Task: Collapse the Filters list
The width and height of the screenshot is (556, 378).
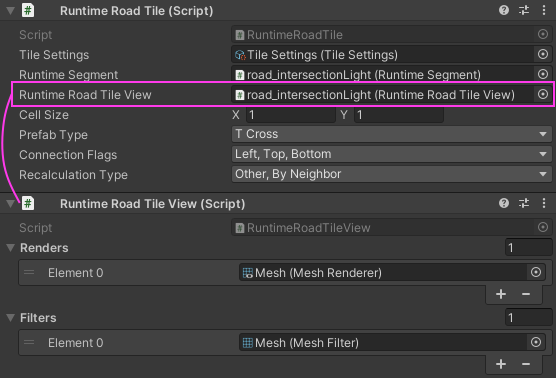Action: tap(10, 318)
